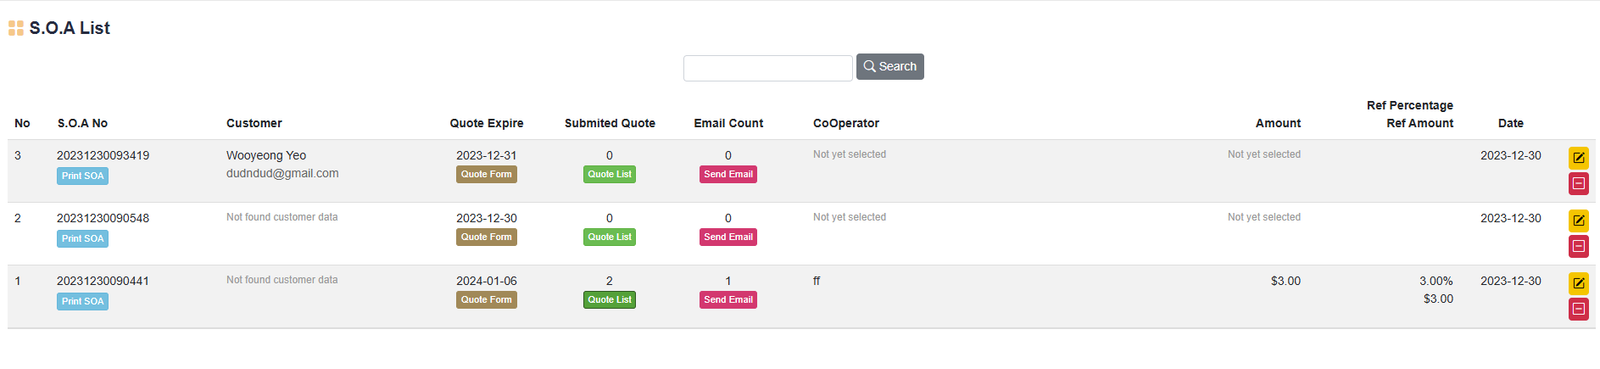Click quote expire date 2023-12-31
This screenshot has width=1600, height=369.
(486, 155)
